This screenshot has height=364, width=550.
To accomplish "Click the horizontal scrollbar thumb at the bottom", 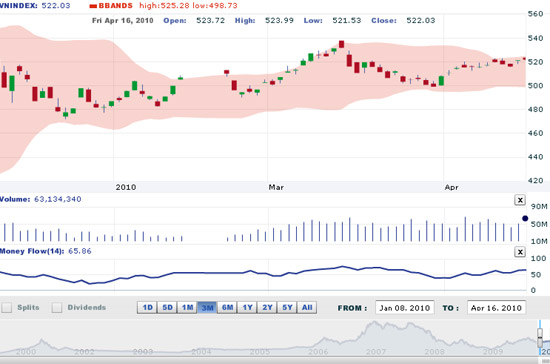I will coord(545,361).
